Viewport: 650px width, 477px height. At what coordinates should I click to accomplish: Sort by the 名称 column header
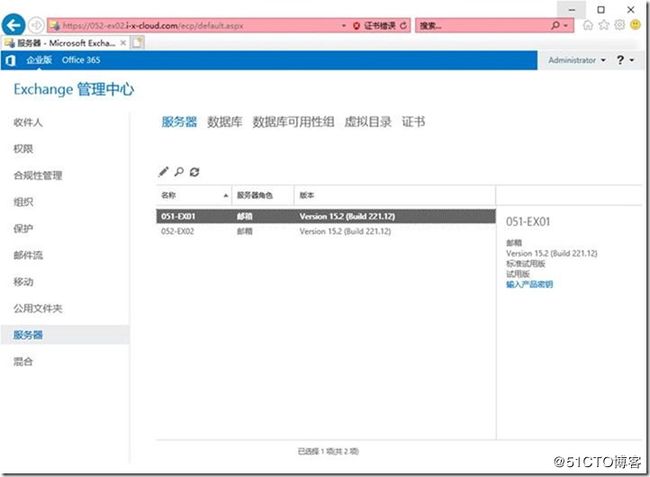coord(194,195)
